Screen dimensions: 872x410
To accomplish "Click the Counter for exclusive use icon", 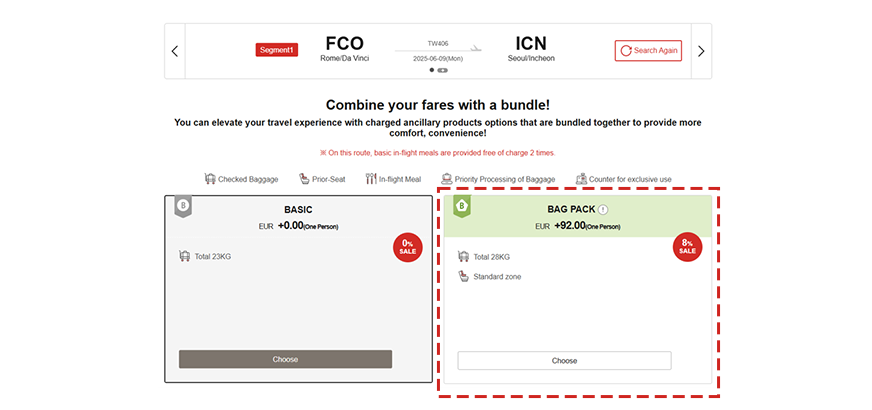I will tap(581, 179).
